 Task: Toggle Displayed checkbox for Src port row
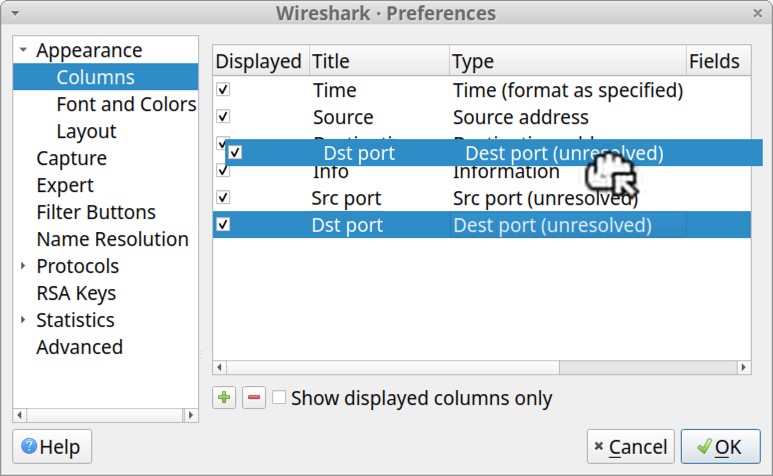pyautogui.click(x=223, y=198)
